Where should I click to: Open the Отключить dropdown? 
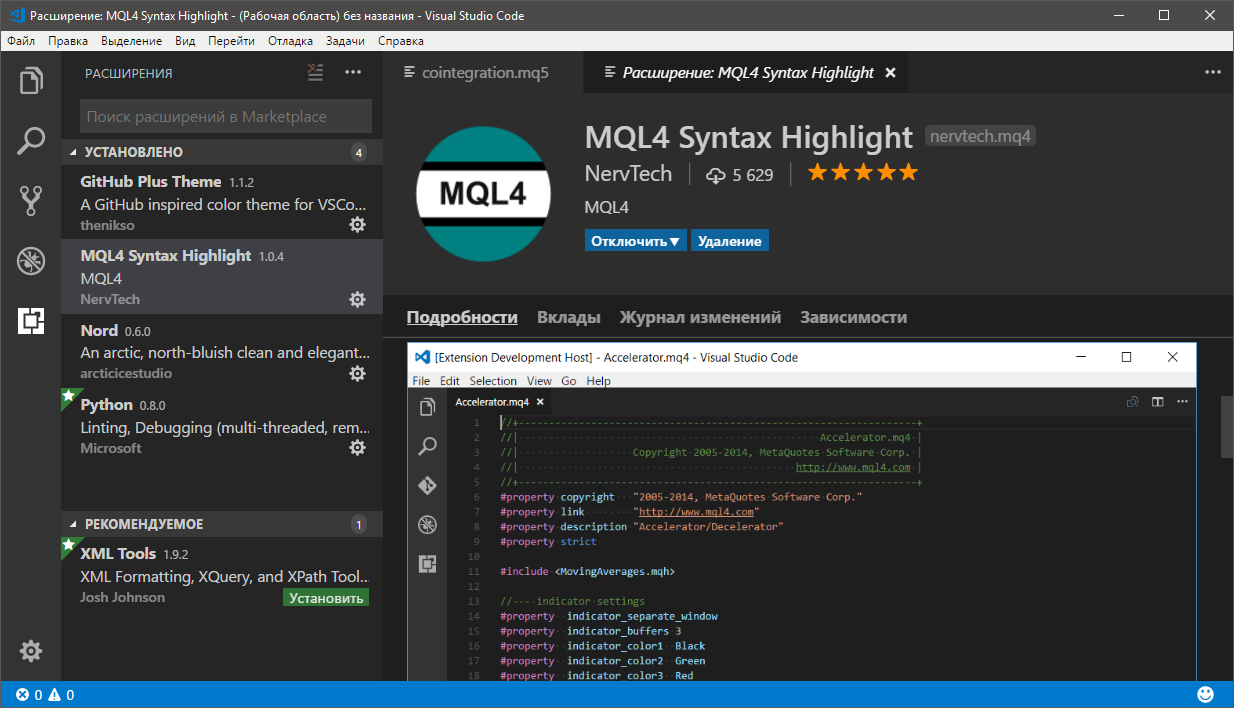pos(636,241)
